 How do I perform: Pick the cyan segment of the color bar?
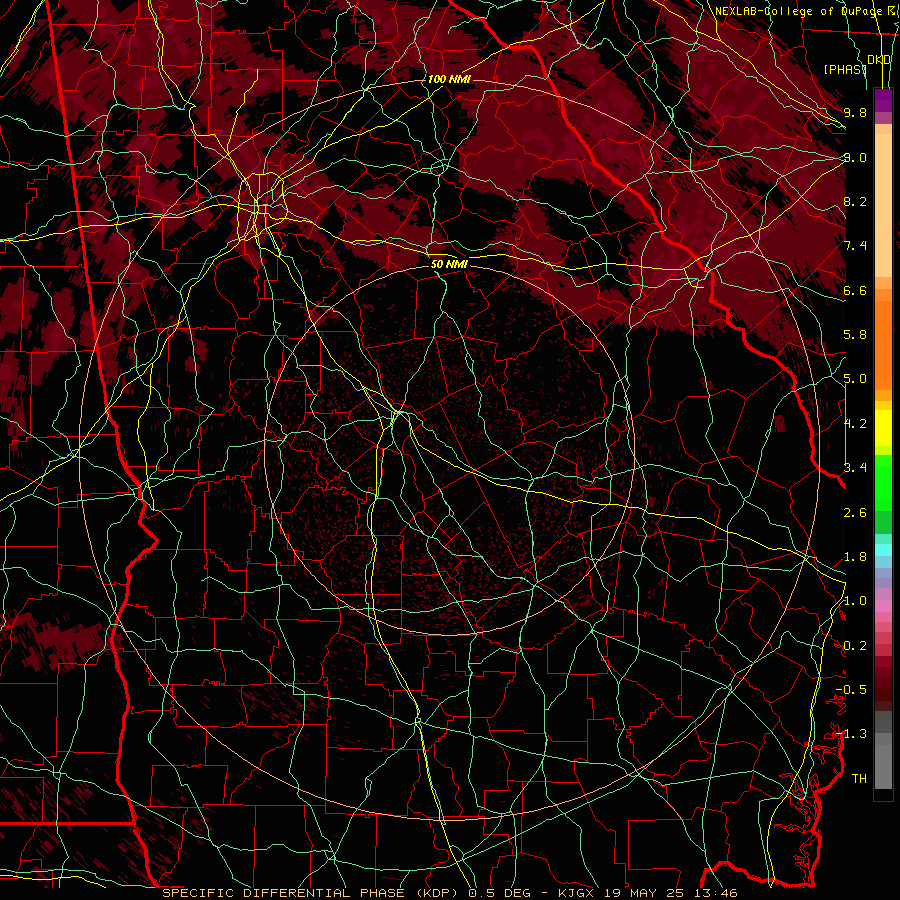pos(883,550)
